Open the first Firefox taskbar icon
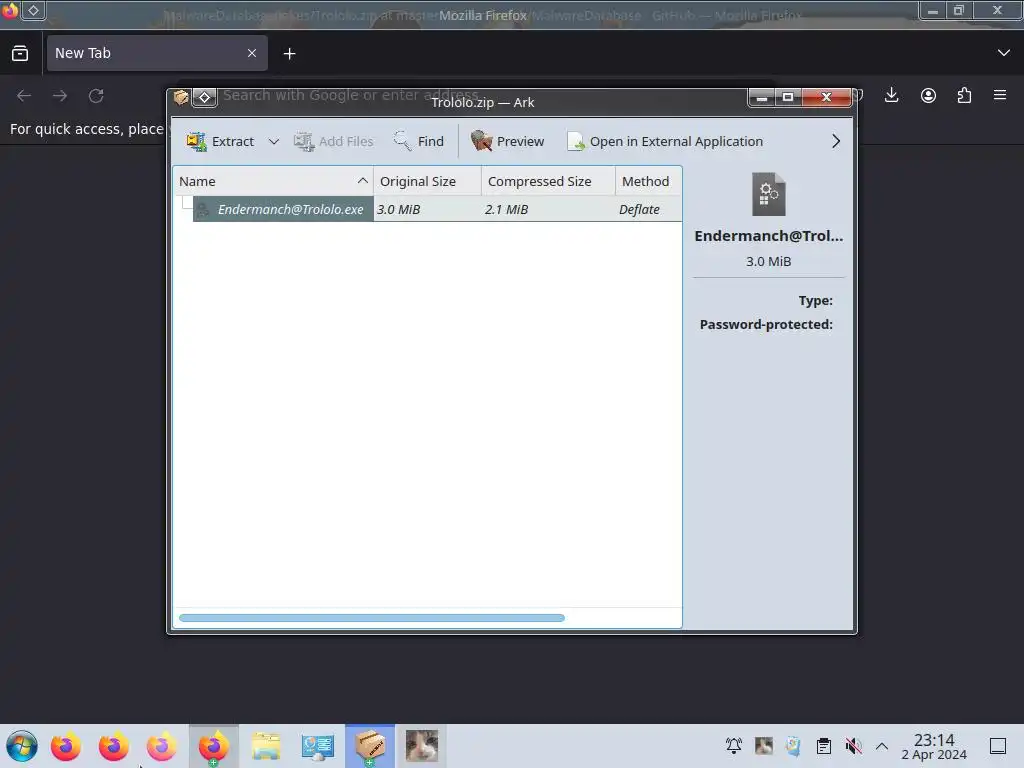 [66, 746]
